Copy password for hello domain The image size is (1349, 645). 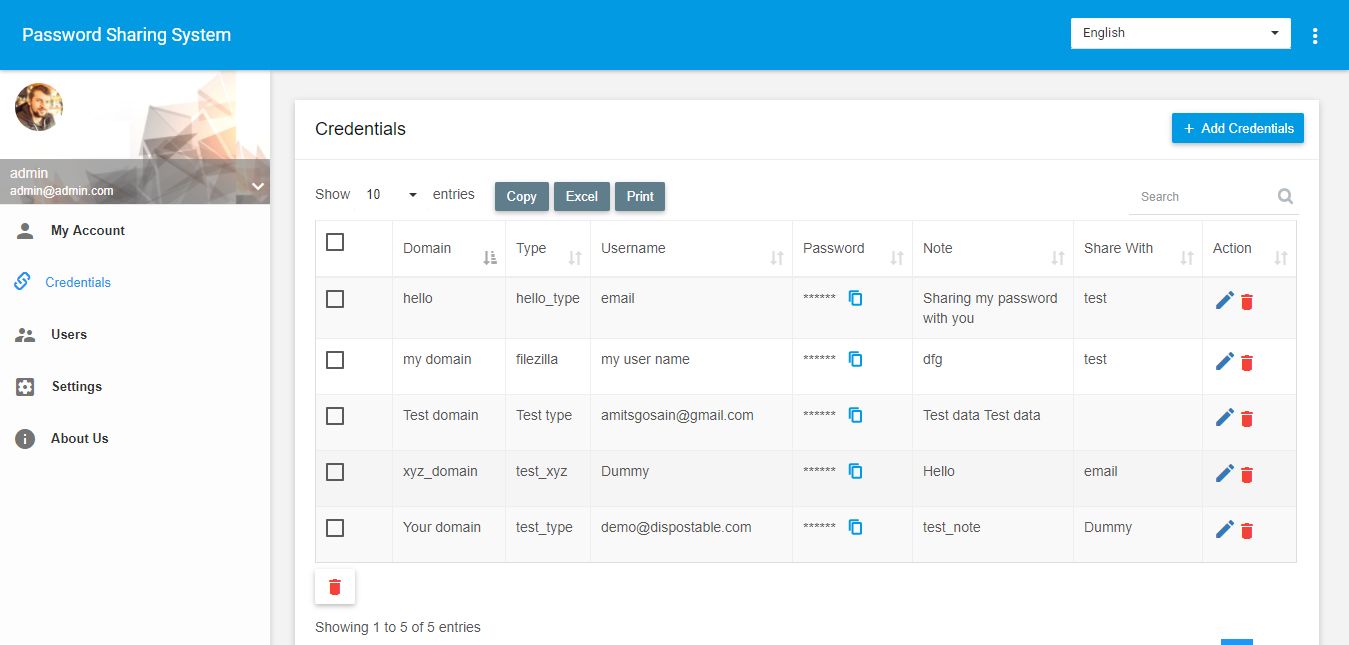click(856, 298)
